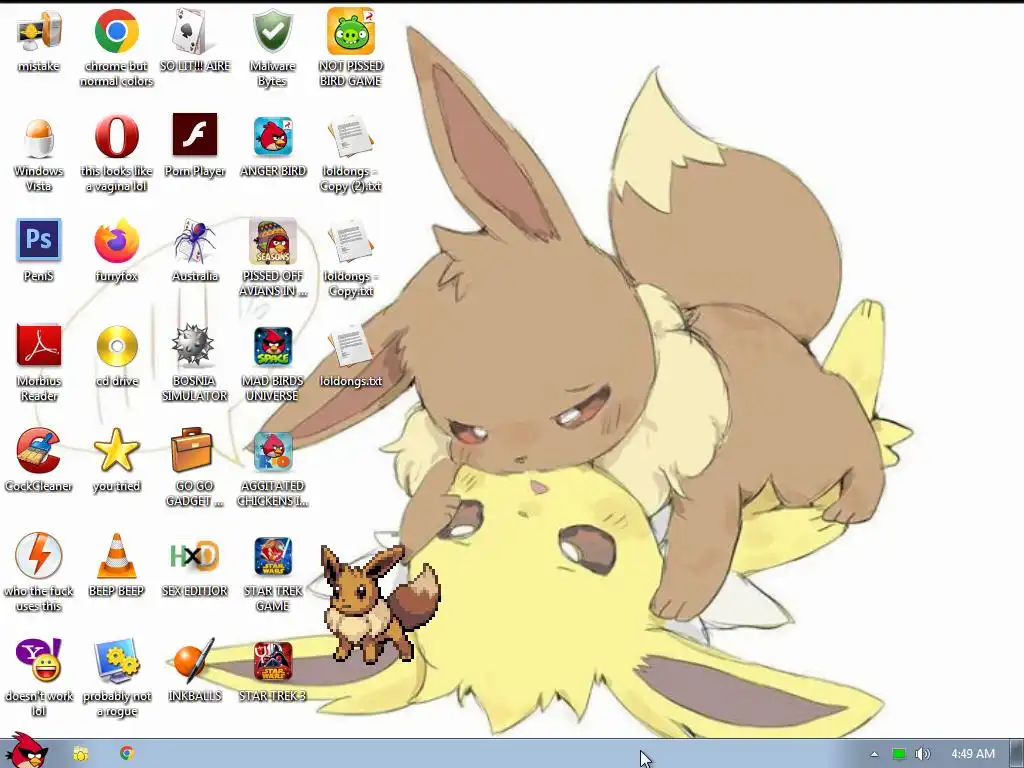Select 'probably not a rogue' gears icon
This screenshot has height=768, width=1024.
point(117,661)
